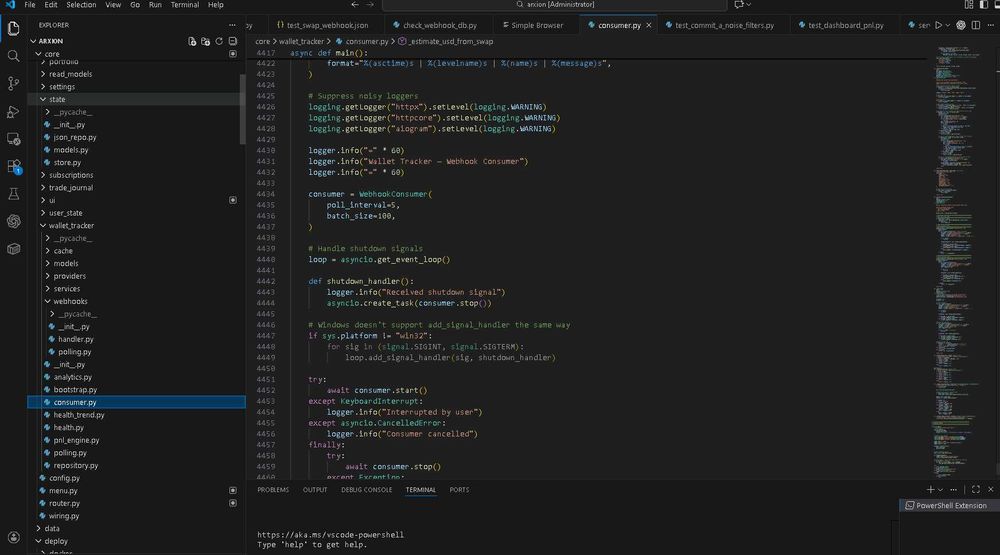1000x555 pixels.
Task: Expand the data folder
Action: click(136, 528)
